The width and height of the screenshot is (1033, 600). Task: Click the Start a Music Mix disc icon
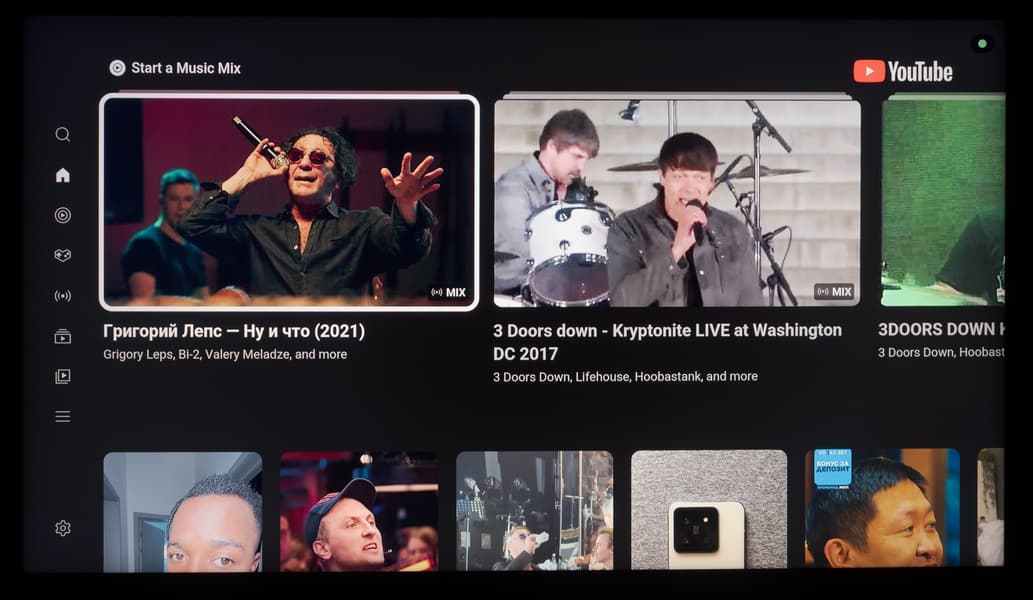pos(117,68)
